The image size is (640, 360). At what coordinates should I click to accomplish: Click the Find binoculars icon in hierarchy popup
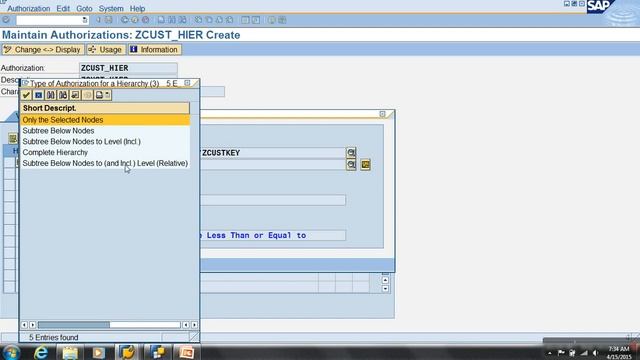[x=51, y=95]
